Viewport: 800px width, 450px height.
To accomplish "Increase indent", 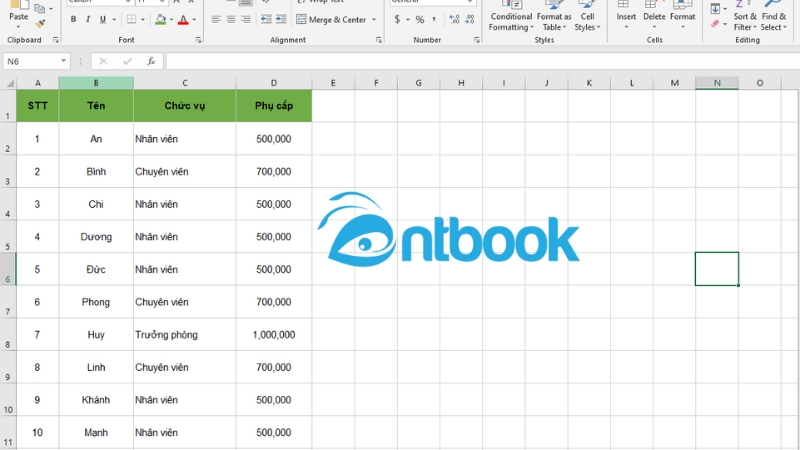I will 281,19.
